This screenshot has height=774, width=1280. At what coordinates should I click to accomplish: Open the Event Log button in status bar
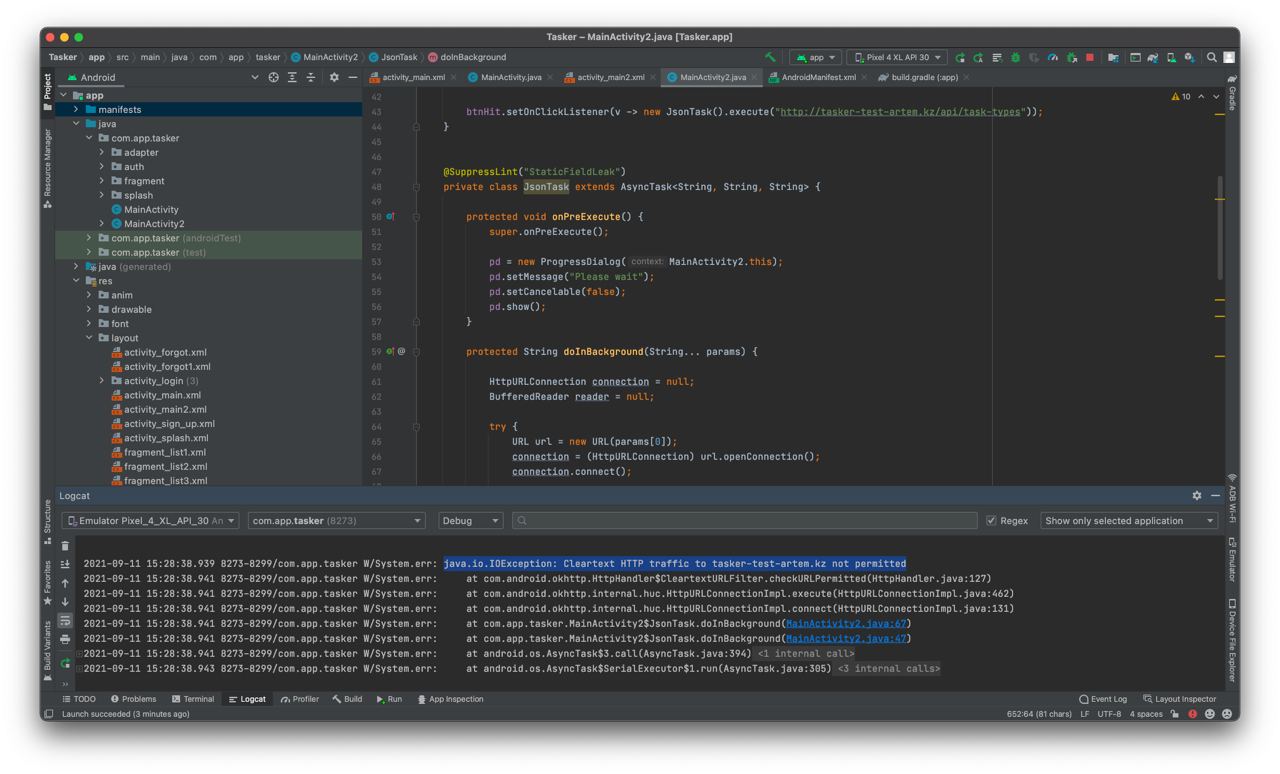(x=1103, y=699)
